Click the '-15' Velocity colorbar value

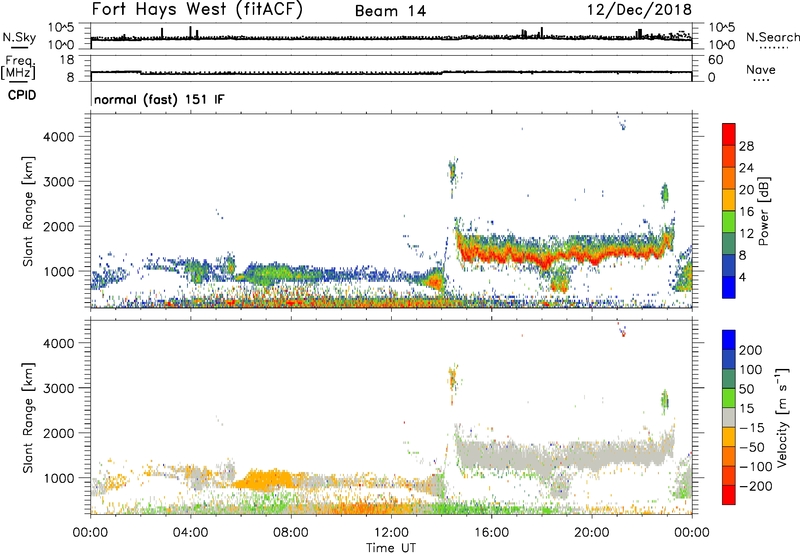(x=752, y=427)
